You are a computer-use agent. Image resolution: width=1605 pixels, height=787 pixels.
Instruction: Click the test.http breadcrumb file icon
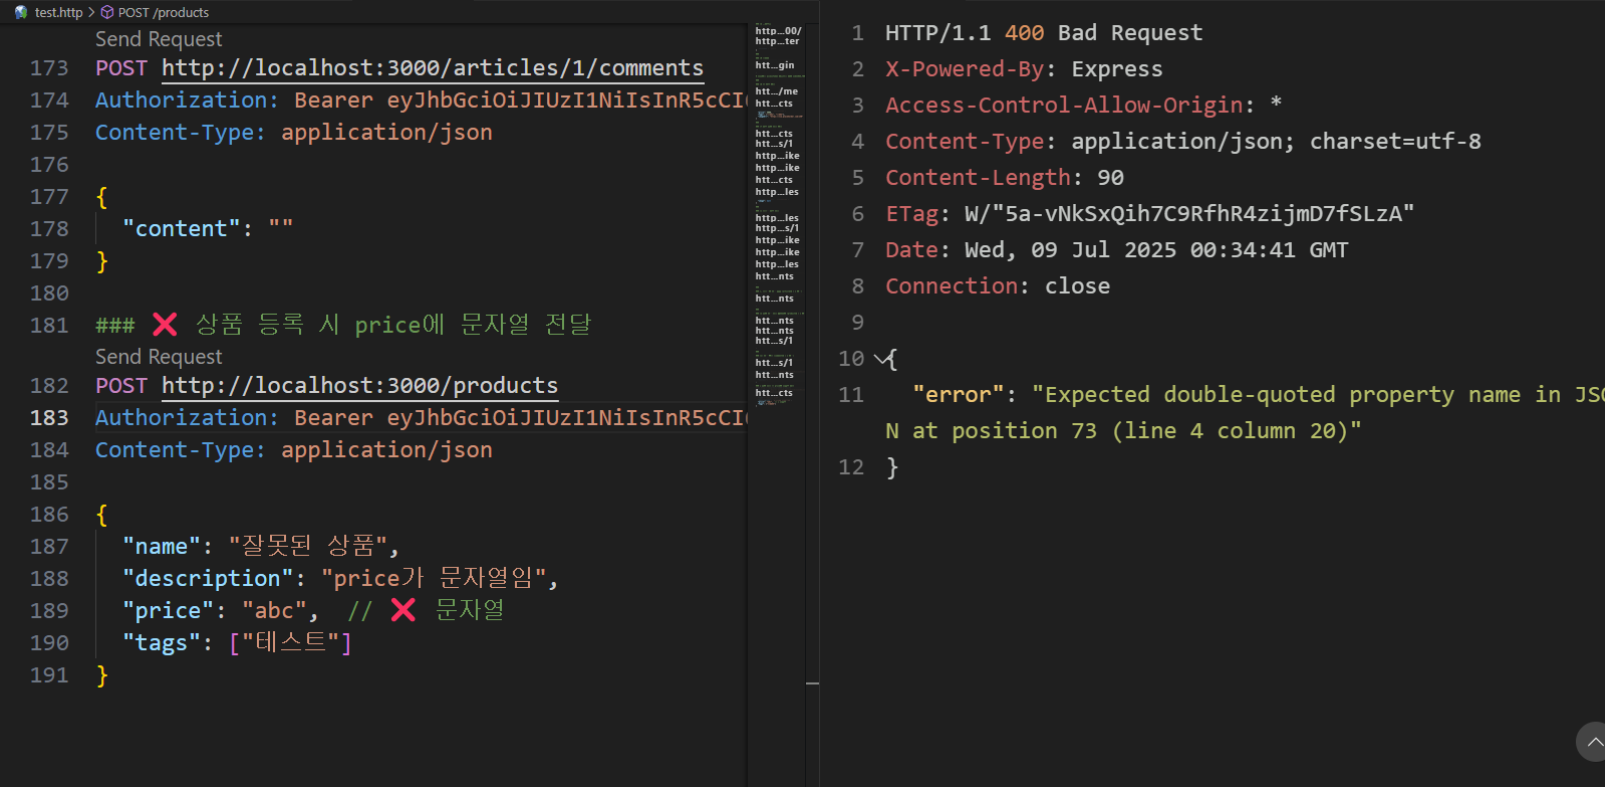click(21, 12)
